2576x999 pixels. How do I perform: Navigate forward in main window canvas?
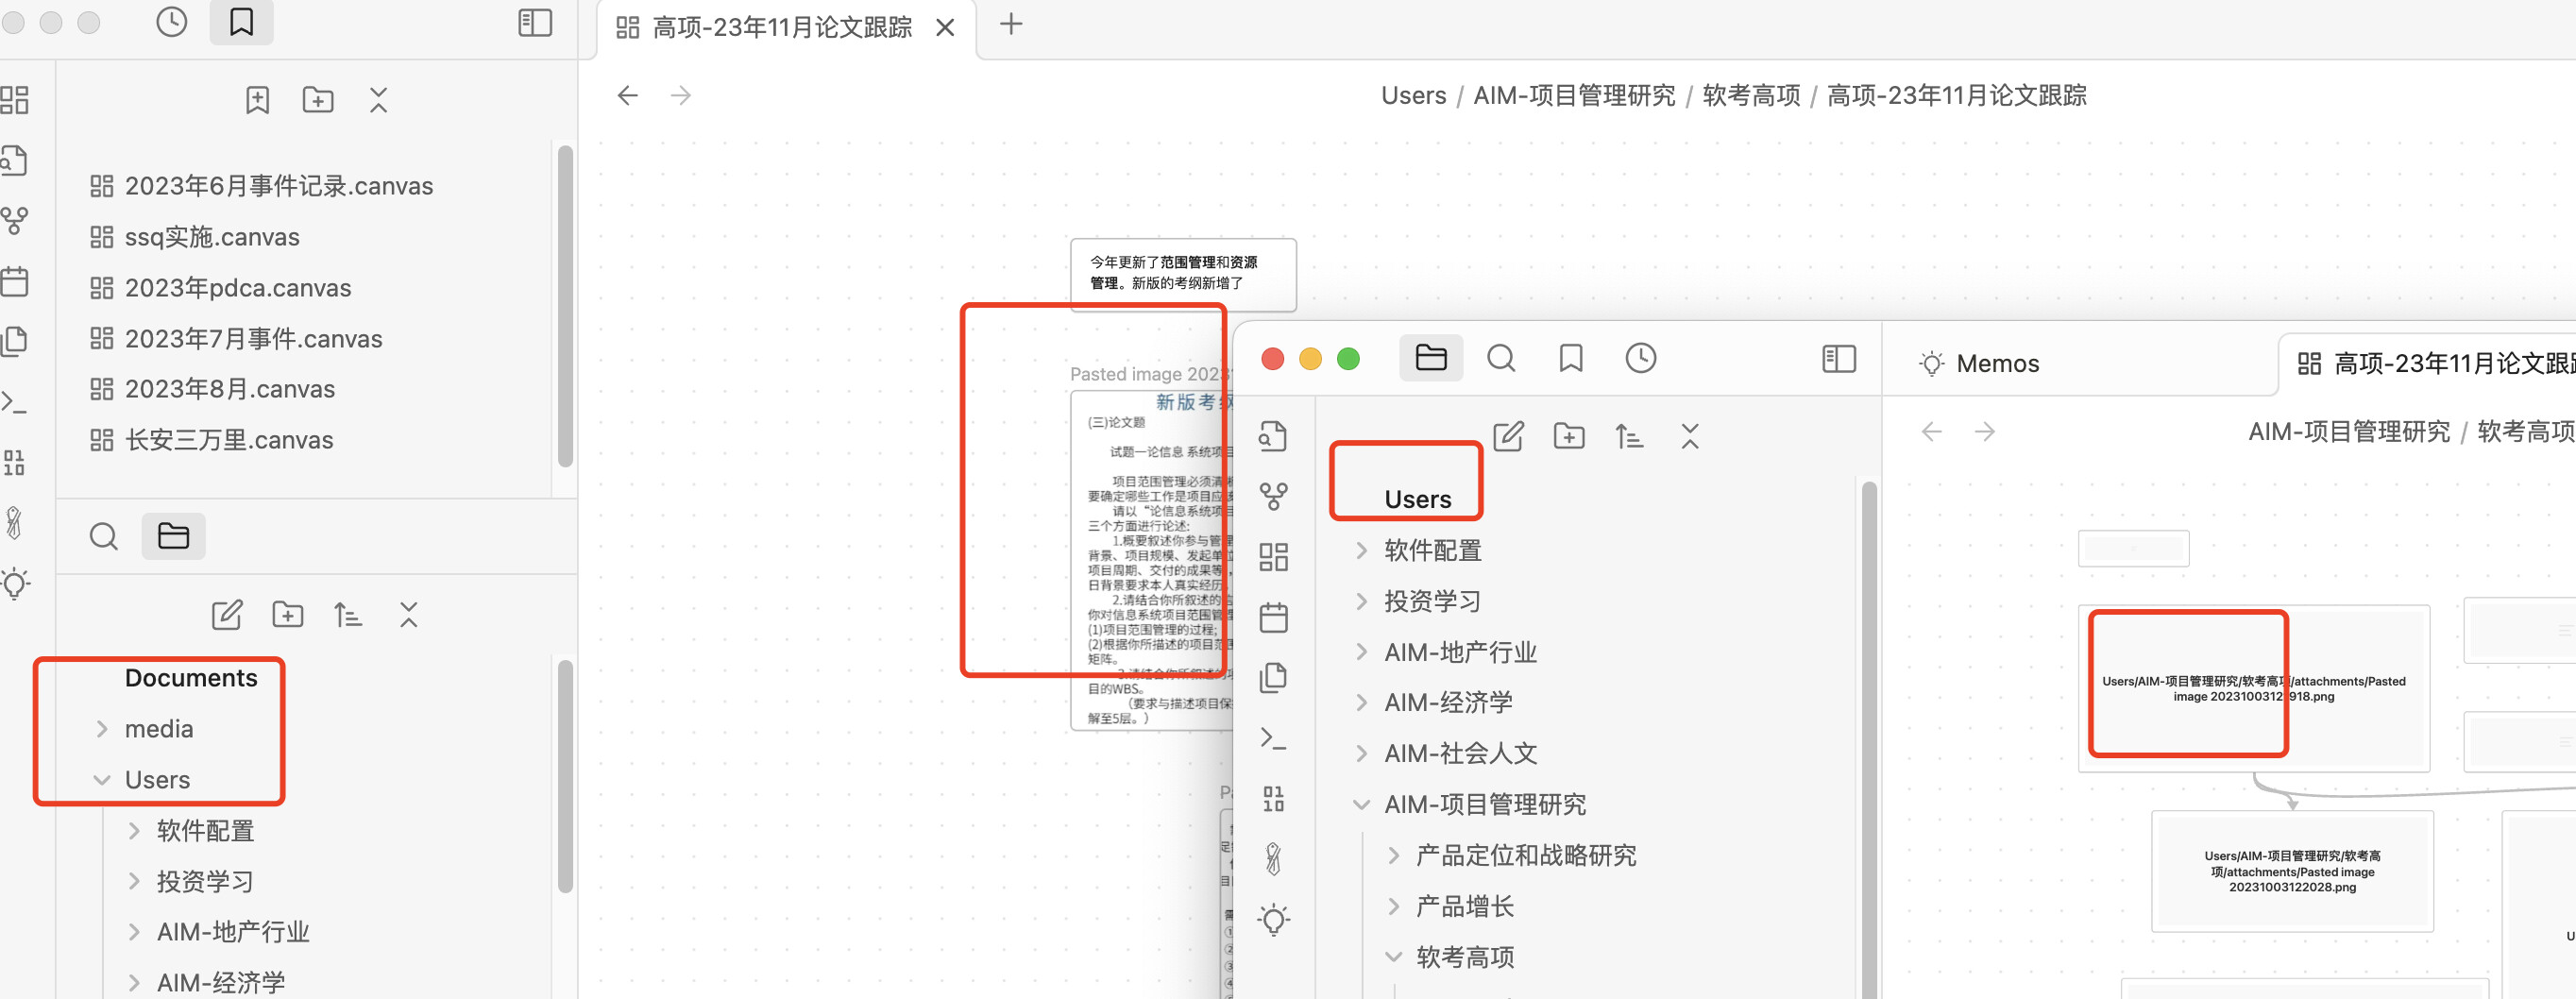681,95
